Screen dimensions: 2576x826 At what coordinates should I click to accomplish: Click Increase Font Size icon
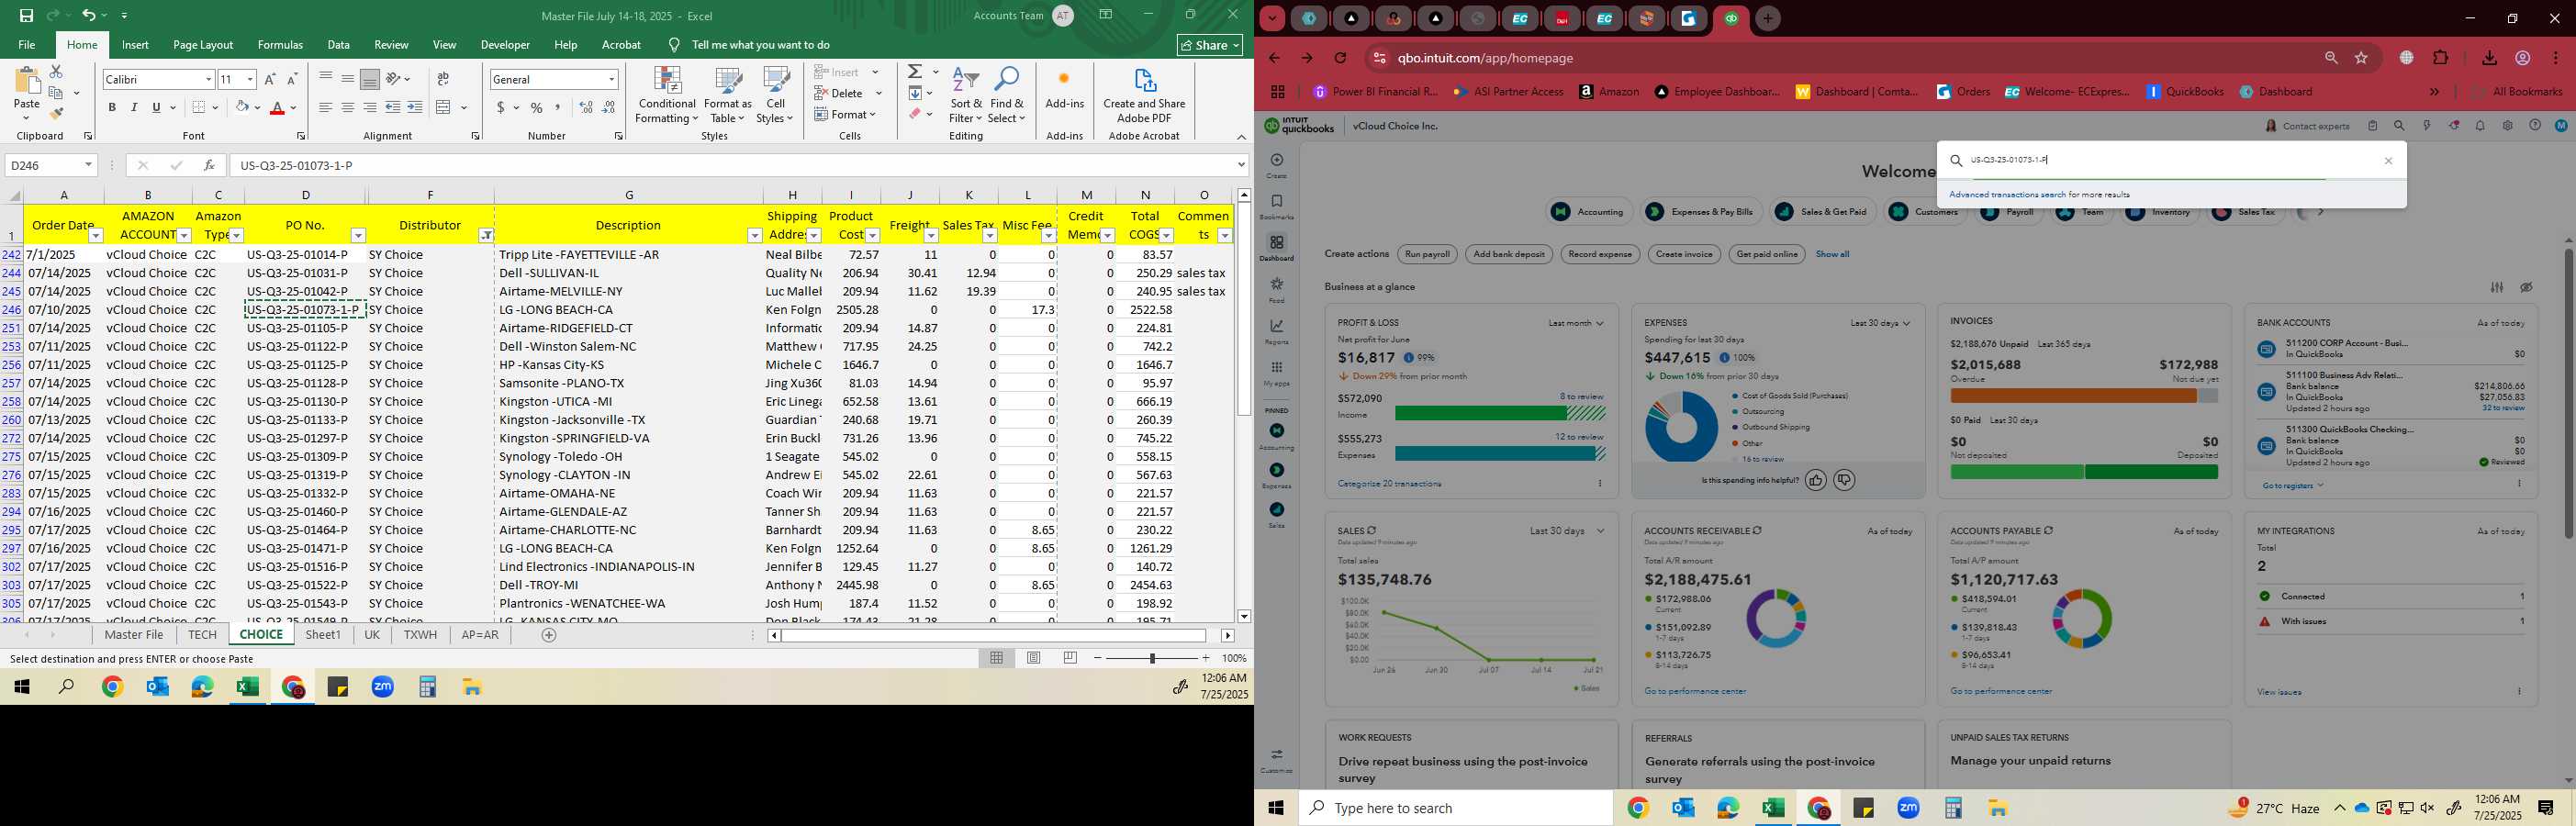click(x=269, y=79)
